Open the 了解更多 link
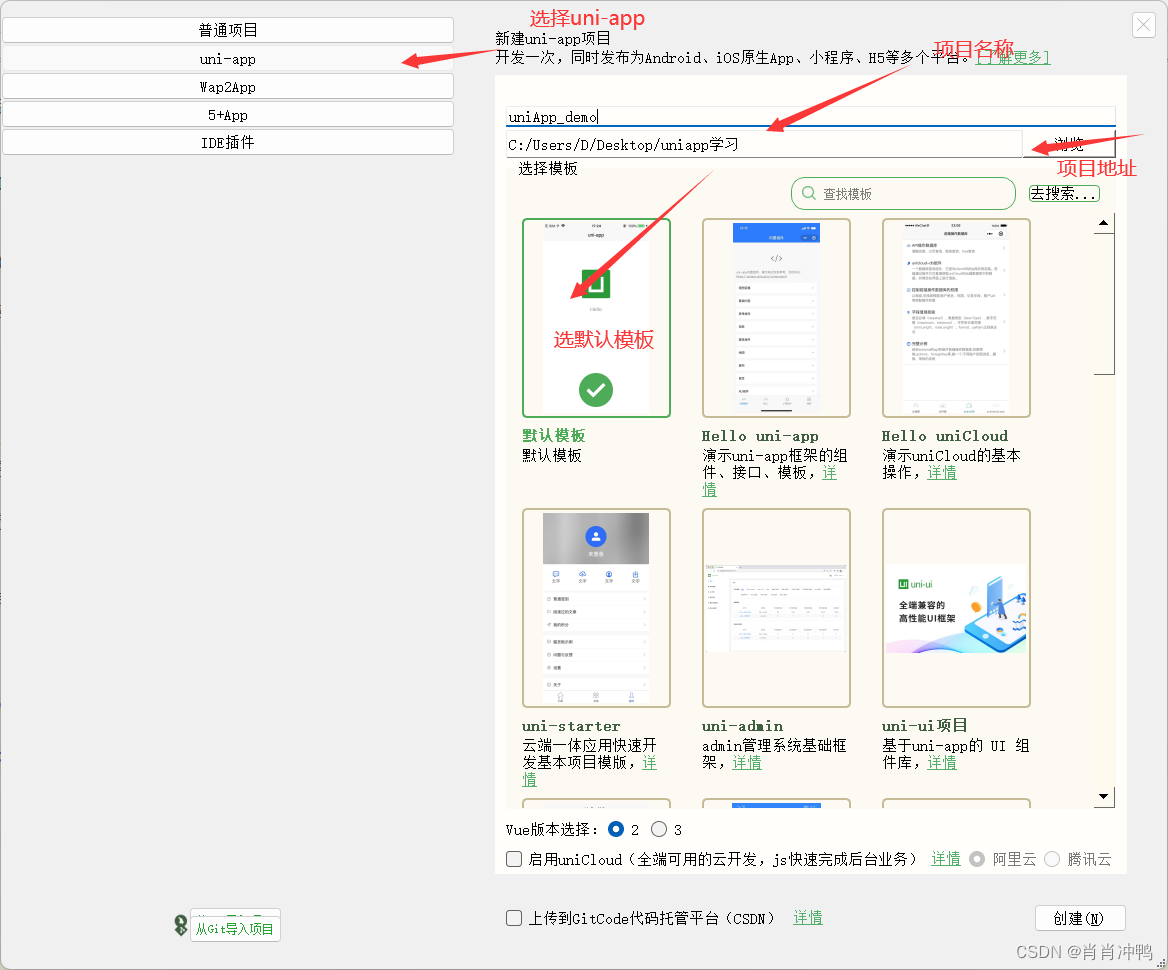1168x970 pixels. tap(1013, 57)
